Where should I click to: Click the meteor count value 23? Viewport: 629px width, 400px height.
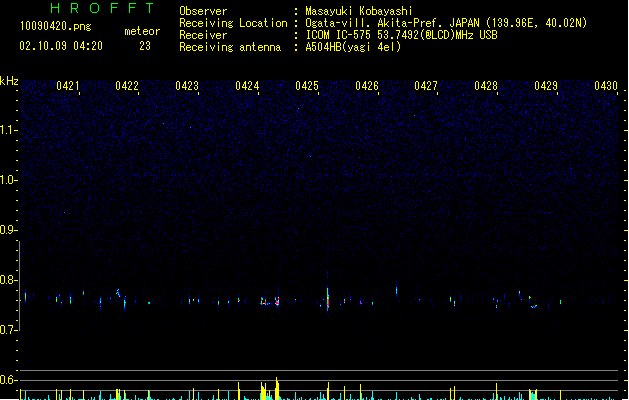point(145,46)
